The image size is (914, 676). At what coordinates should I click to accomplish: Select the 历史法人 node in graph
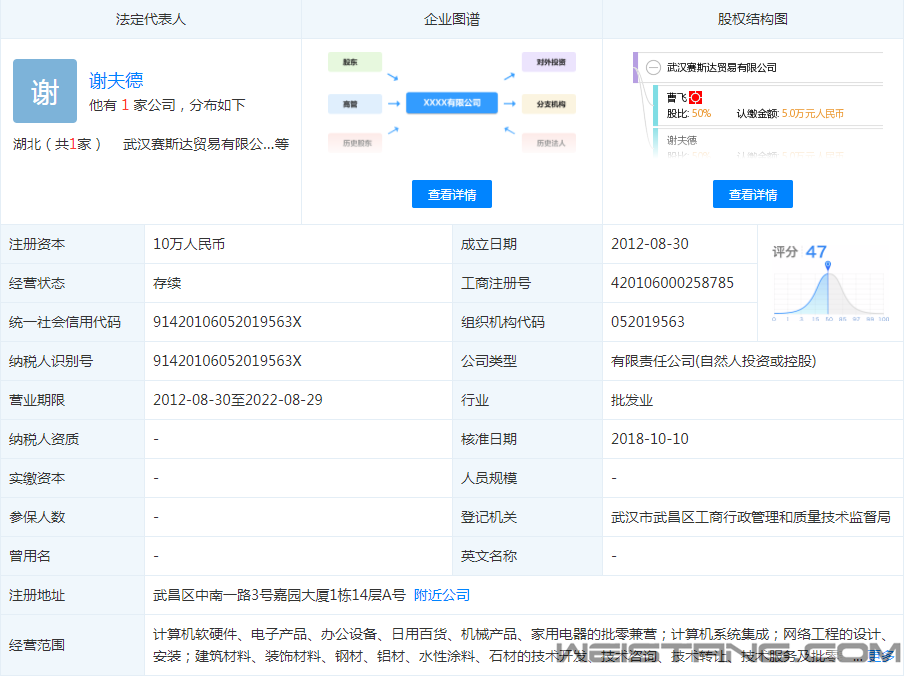549,143
